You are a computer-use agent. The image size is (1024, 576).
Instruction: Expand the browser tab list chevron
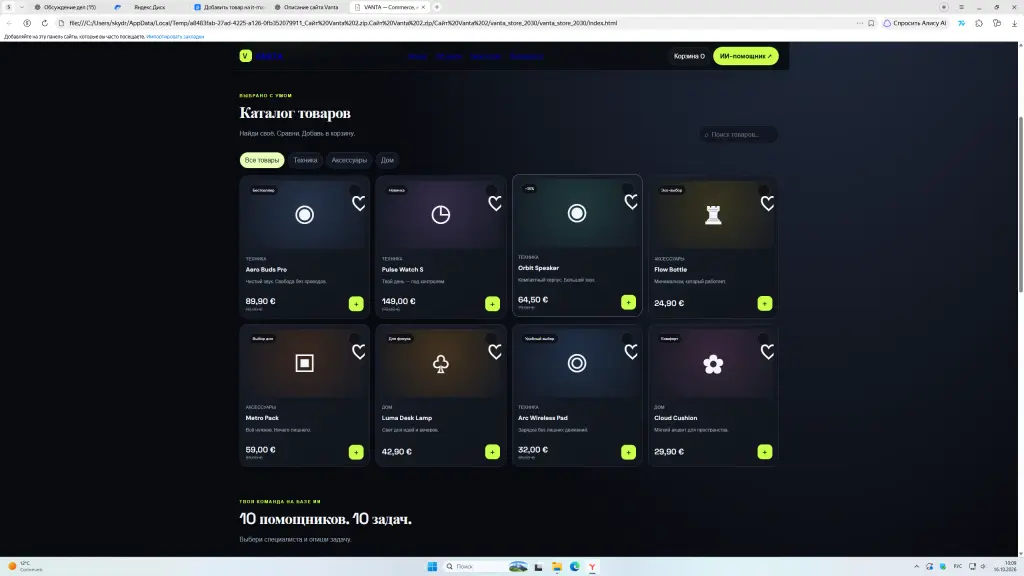[x=22, y=7]
